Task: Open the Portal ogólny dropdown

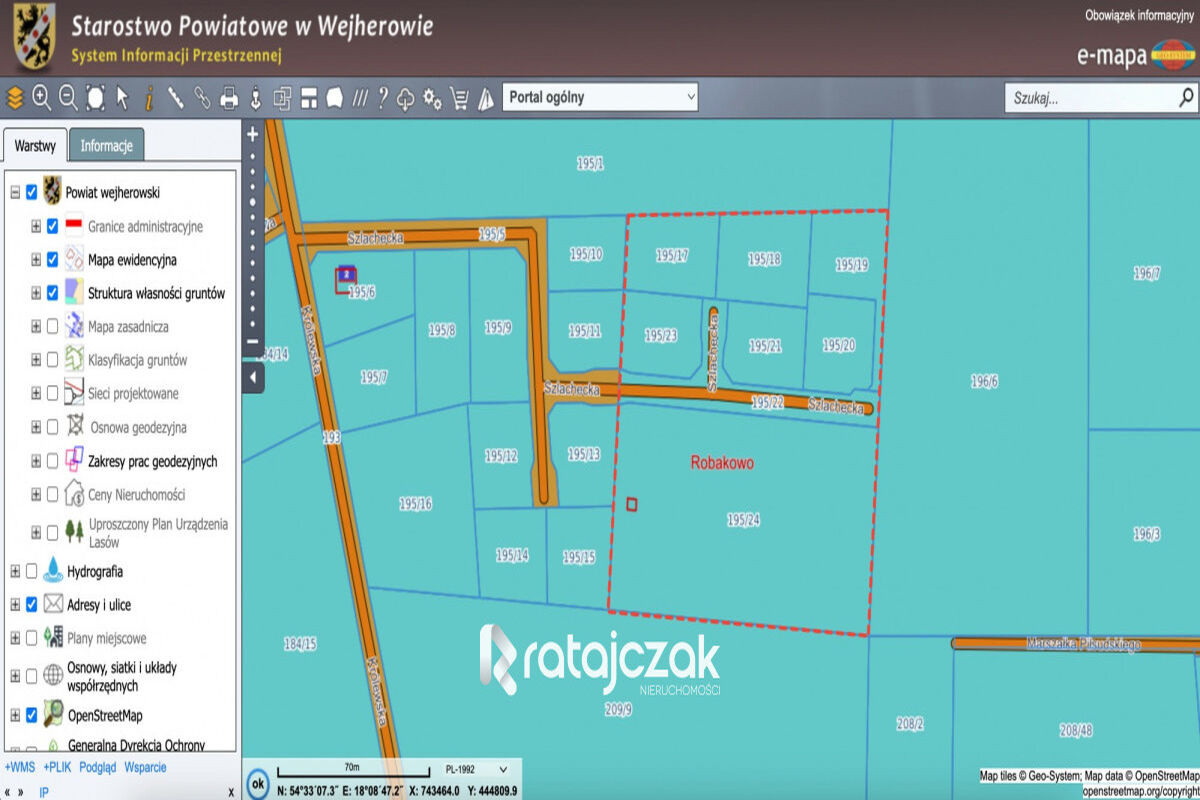Action: [x=600, y=97]
